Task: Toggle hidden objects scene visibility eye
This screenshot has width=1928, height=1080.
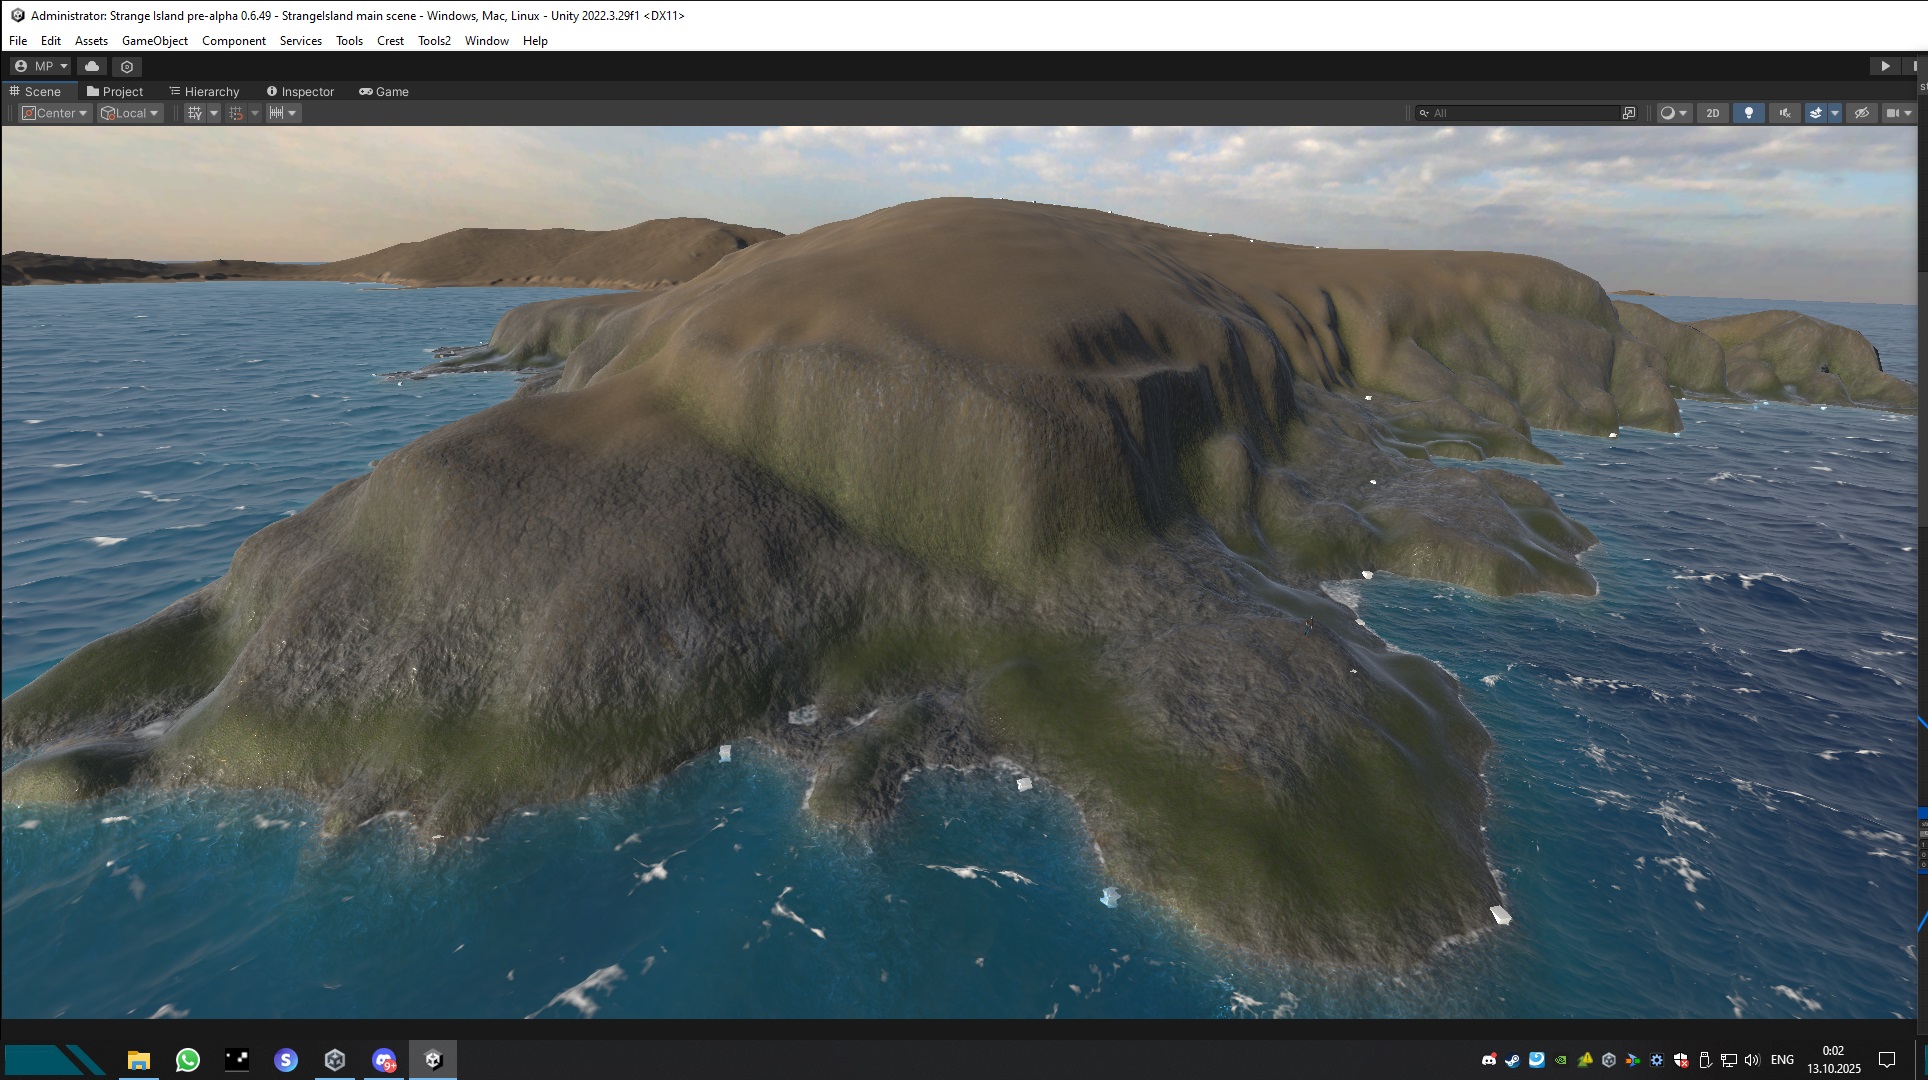Action: (x=1861, y=113)
